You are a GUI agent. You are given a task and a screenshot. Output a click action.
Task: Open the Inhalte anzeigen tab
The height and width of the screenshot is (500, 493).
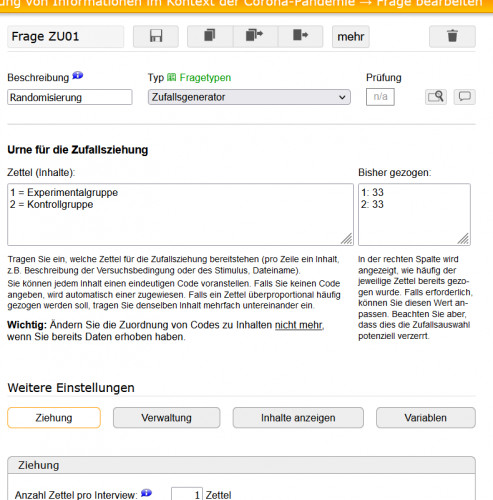298,418
